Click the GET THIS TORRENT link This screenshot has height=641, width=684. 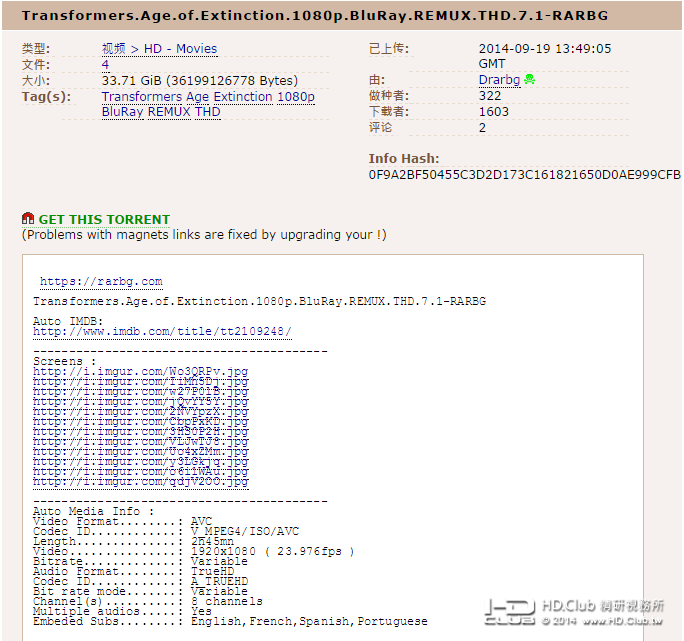point(104,219)
